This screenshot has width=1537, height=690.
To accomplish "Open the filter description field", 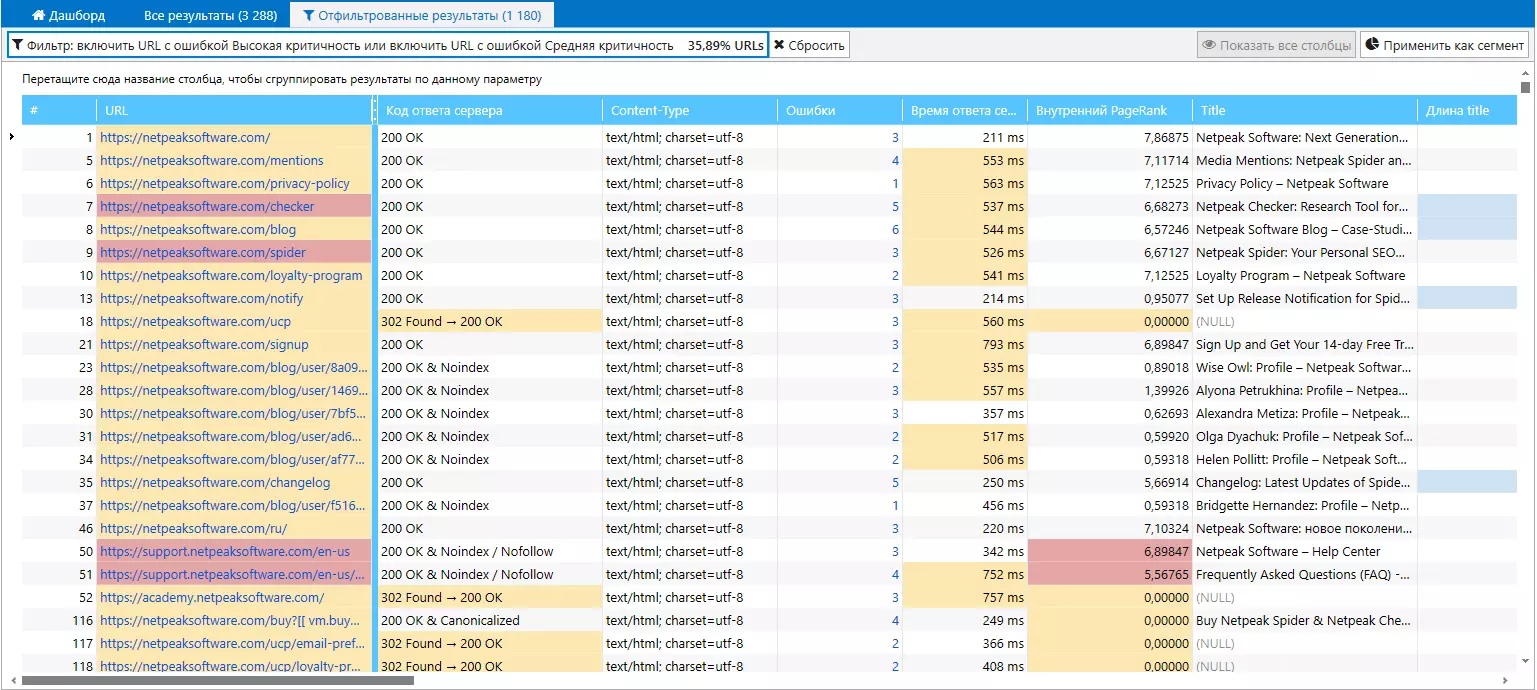I will [388, 45].
